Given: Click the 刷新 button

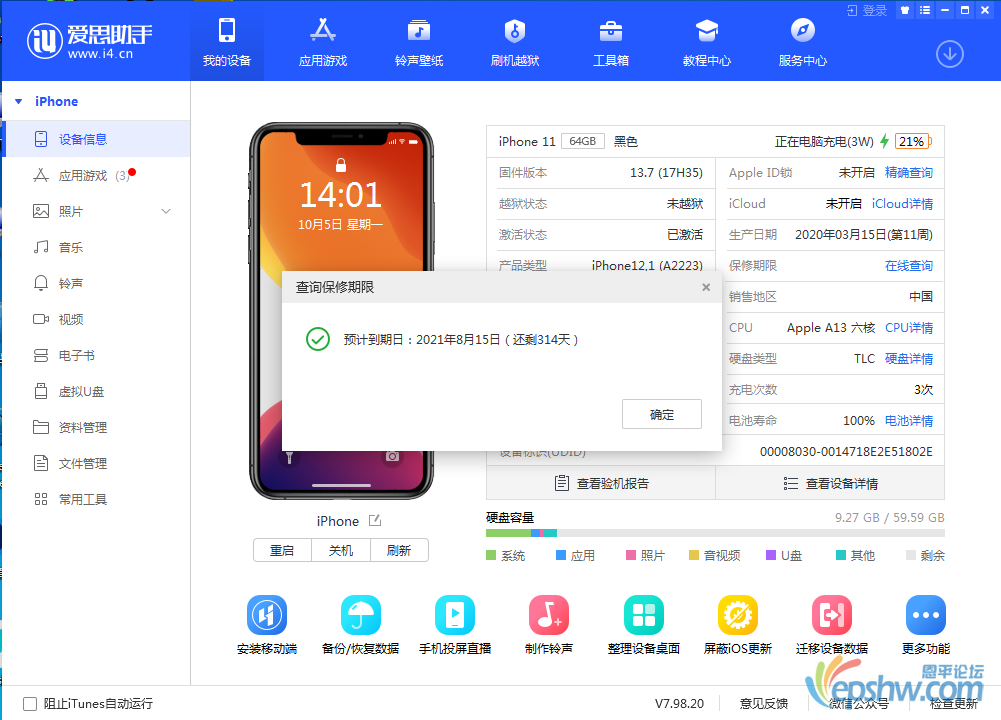Looking at the screenshot, I should click(x=399, y=550).
